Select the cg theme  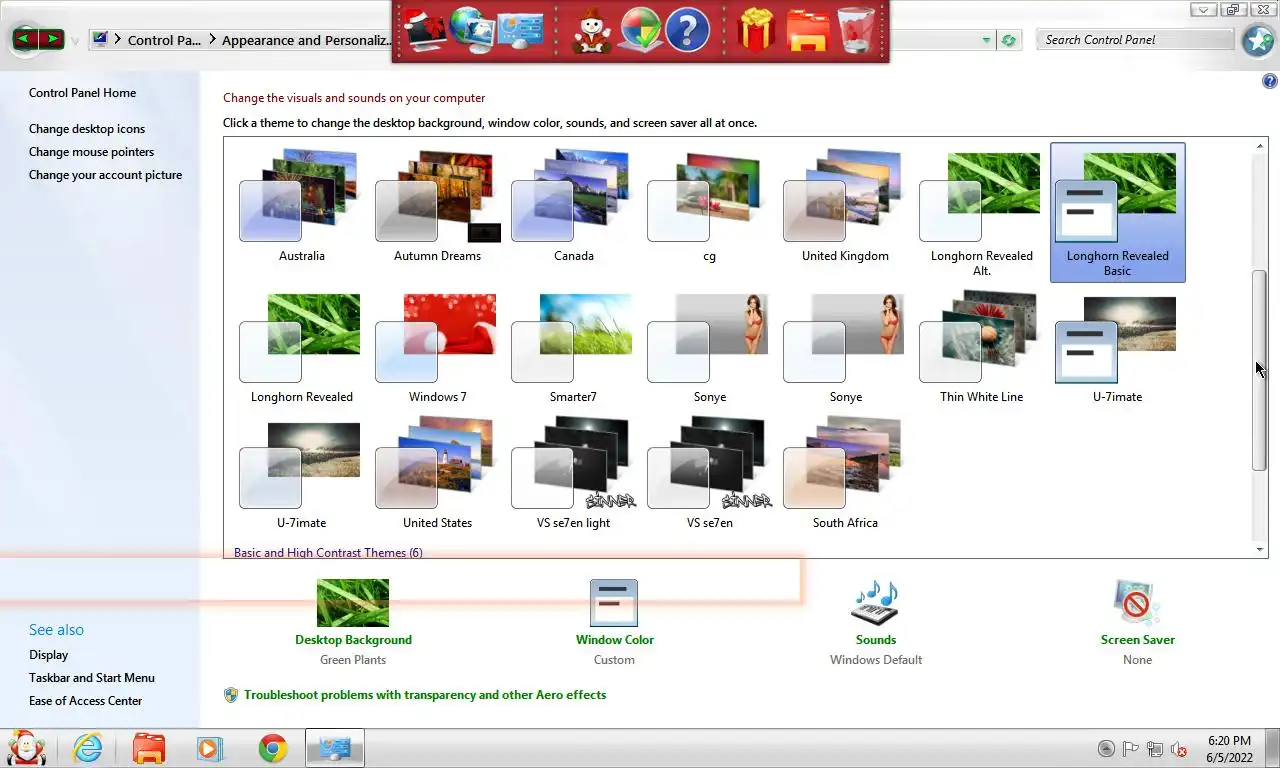(x=709, y=207)
